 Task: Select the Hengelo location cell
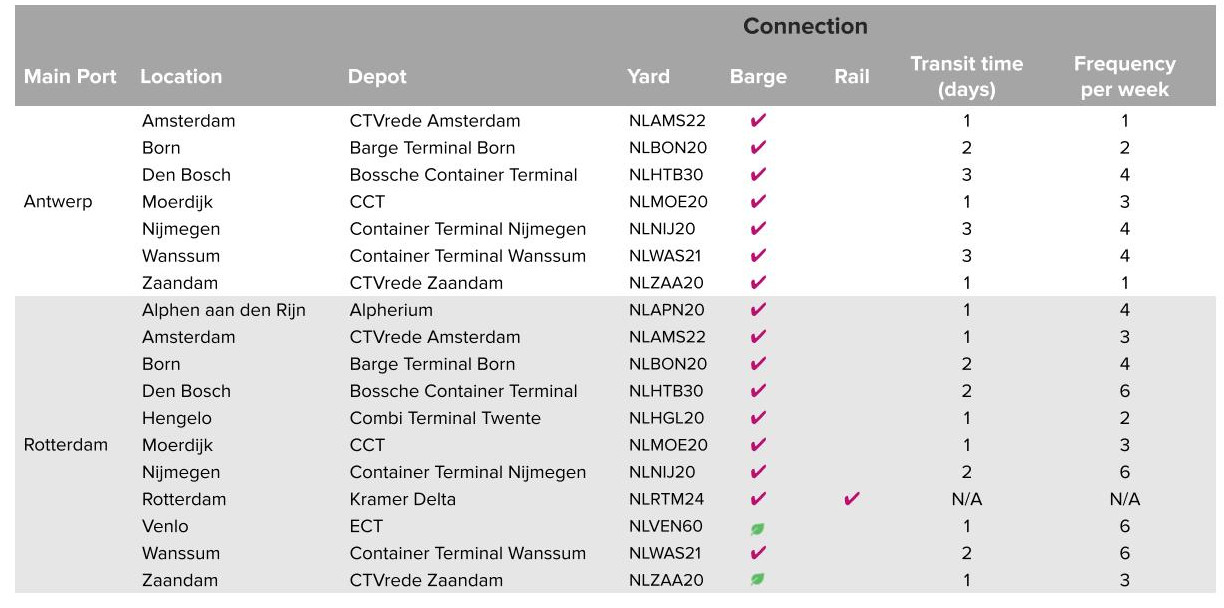click(x=177, y=418)
